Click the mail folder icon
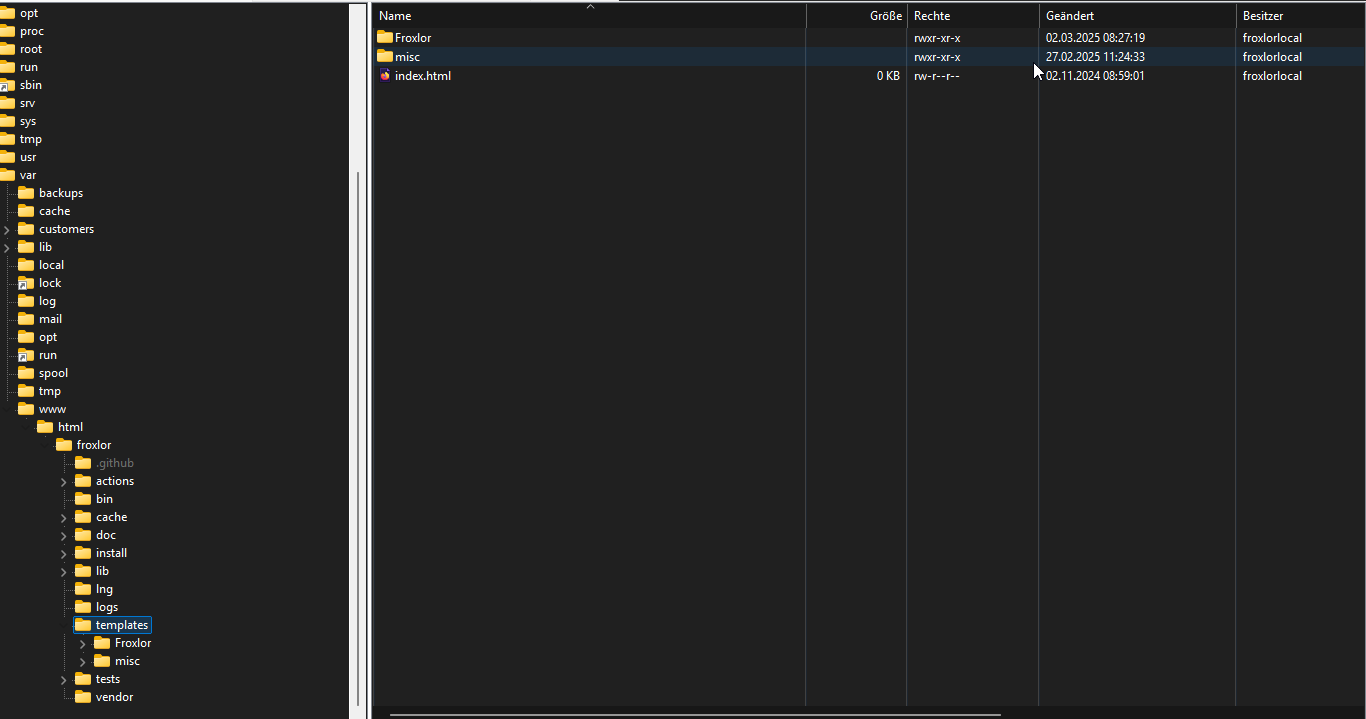Viewport: 1366px width, 719px height. [x=26, y=319]
